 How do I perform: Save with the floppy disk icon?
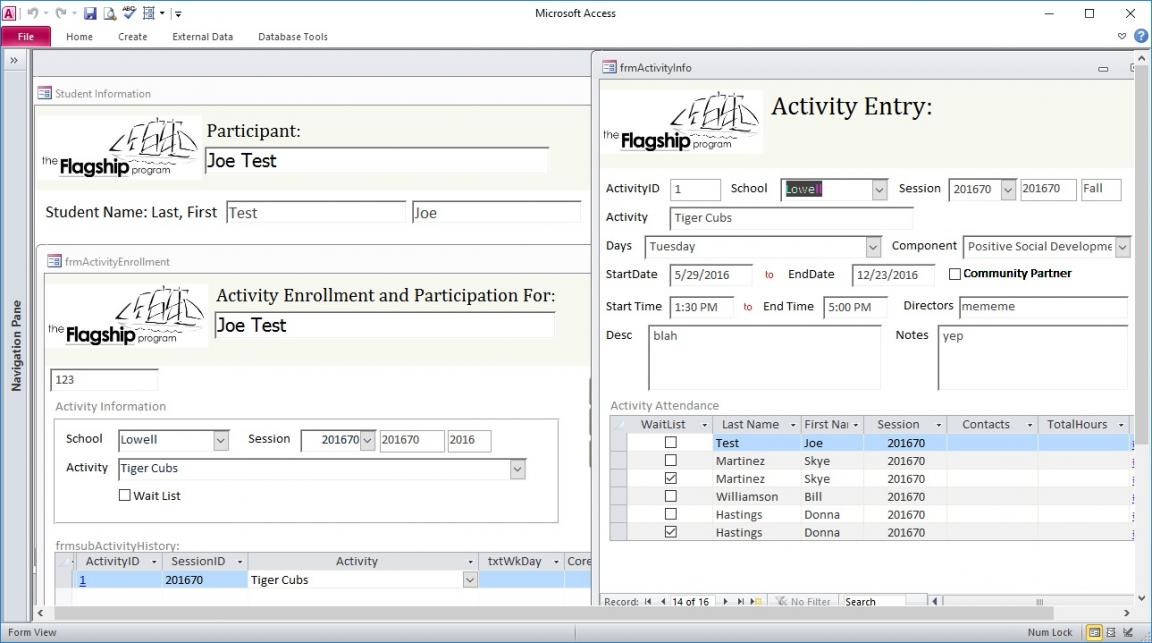click(90, 13)
